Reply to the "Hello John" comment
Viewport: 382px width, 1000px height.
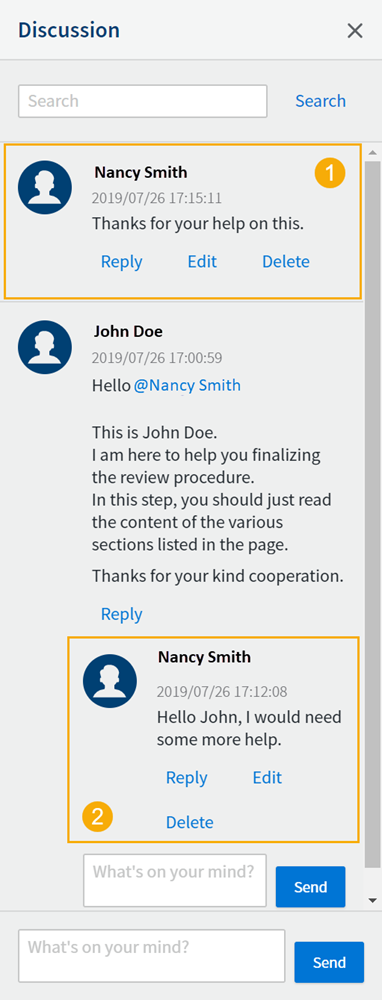187,777
